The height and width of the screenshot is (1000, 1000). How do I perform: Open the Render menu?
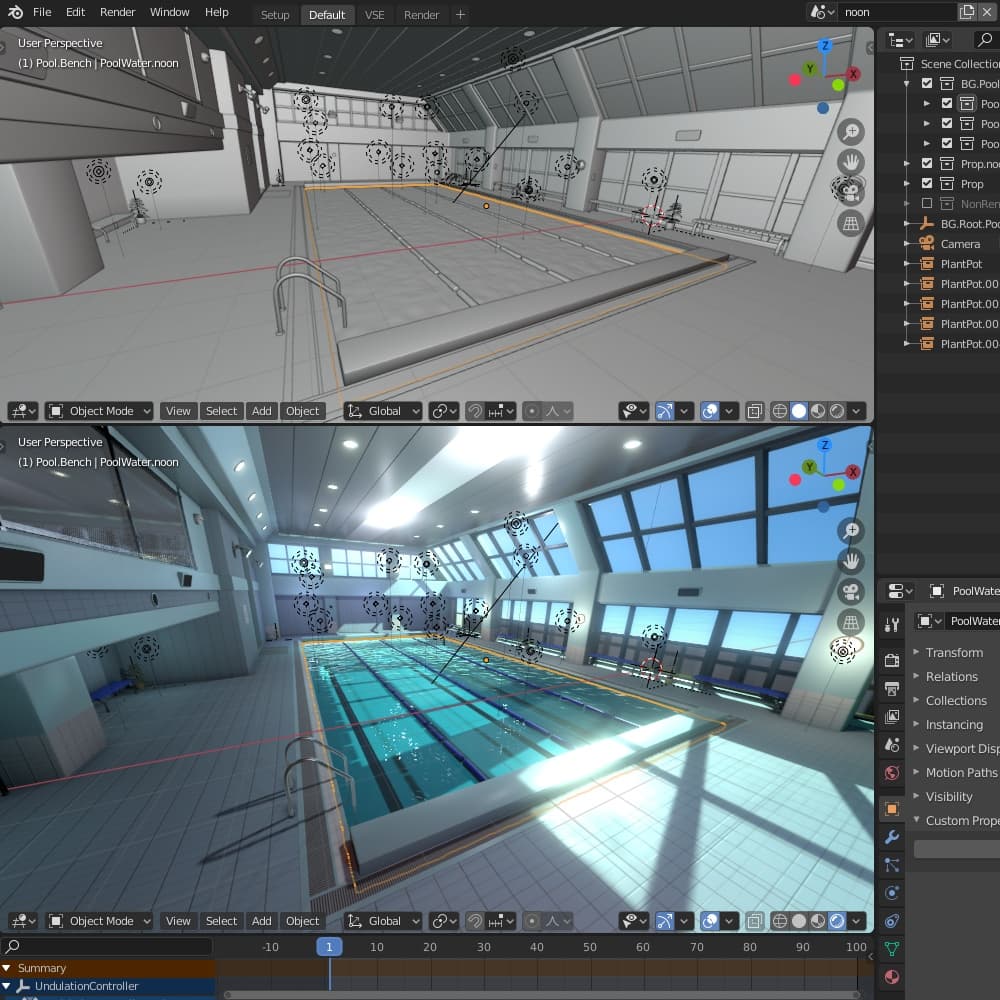coord(117,12)
